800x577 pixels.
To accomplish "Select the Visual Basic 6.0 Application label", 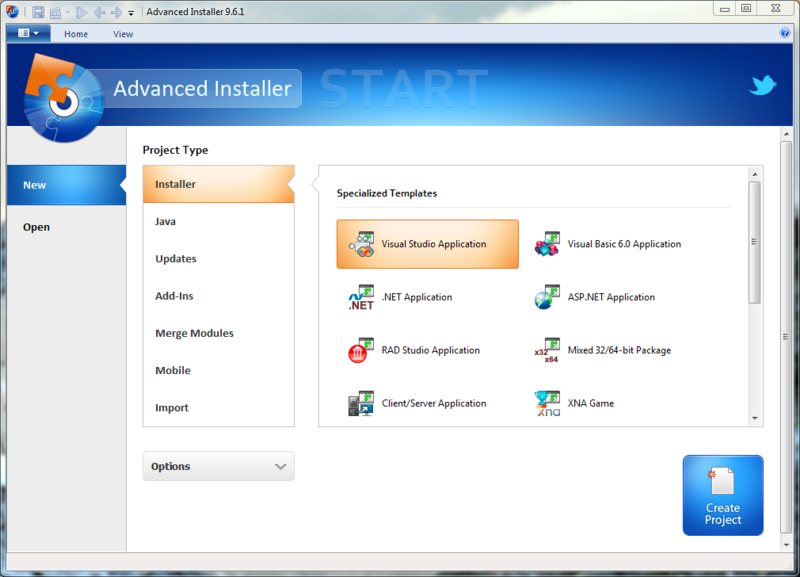I will pyautogui.click(x=624, y=244).
